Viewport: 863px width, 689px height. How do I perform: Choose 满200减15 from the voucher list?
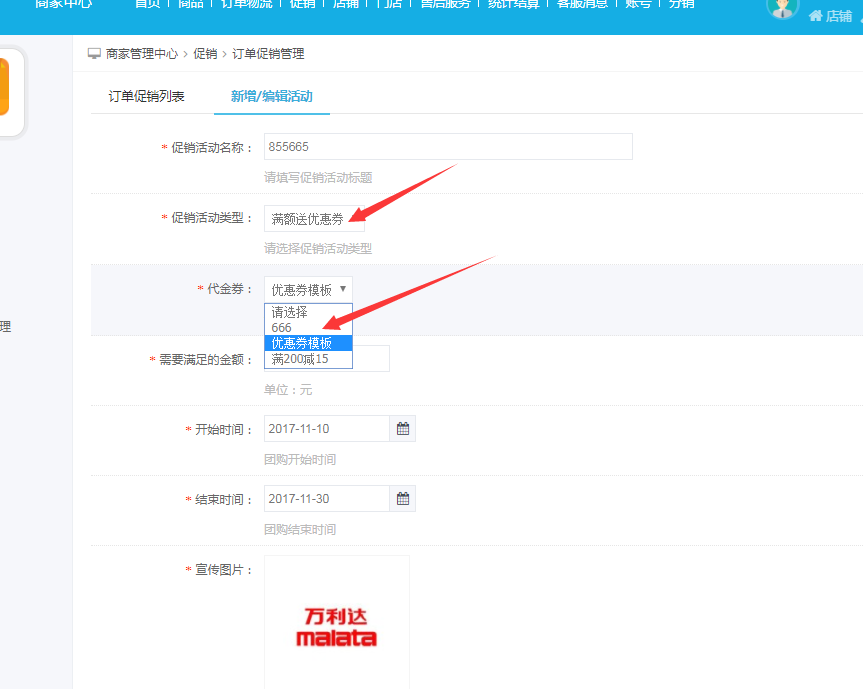pyautogui.click(x=300, y=359)
